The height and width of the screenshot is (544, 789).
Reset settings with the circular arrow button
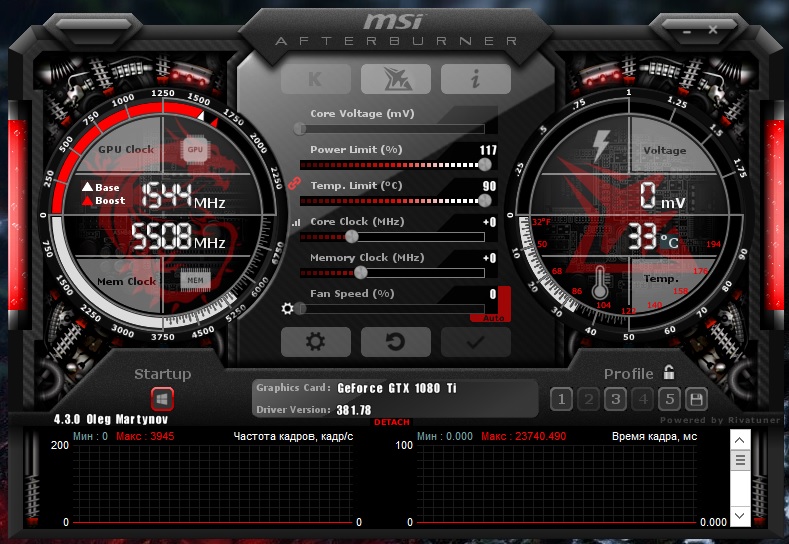(x=396, y=342)
